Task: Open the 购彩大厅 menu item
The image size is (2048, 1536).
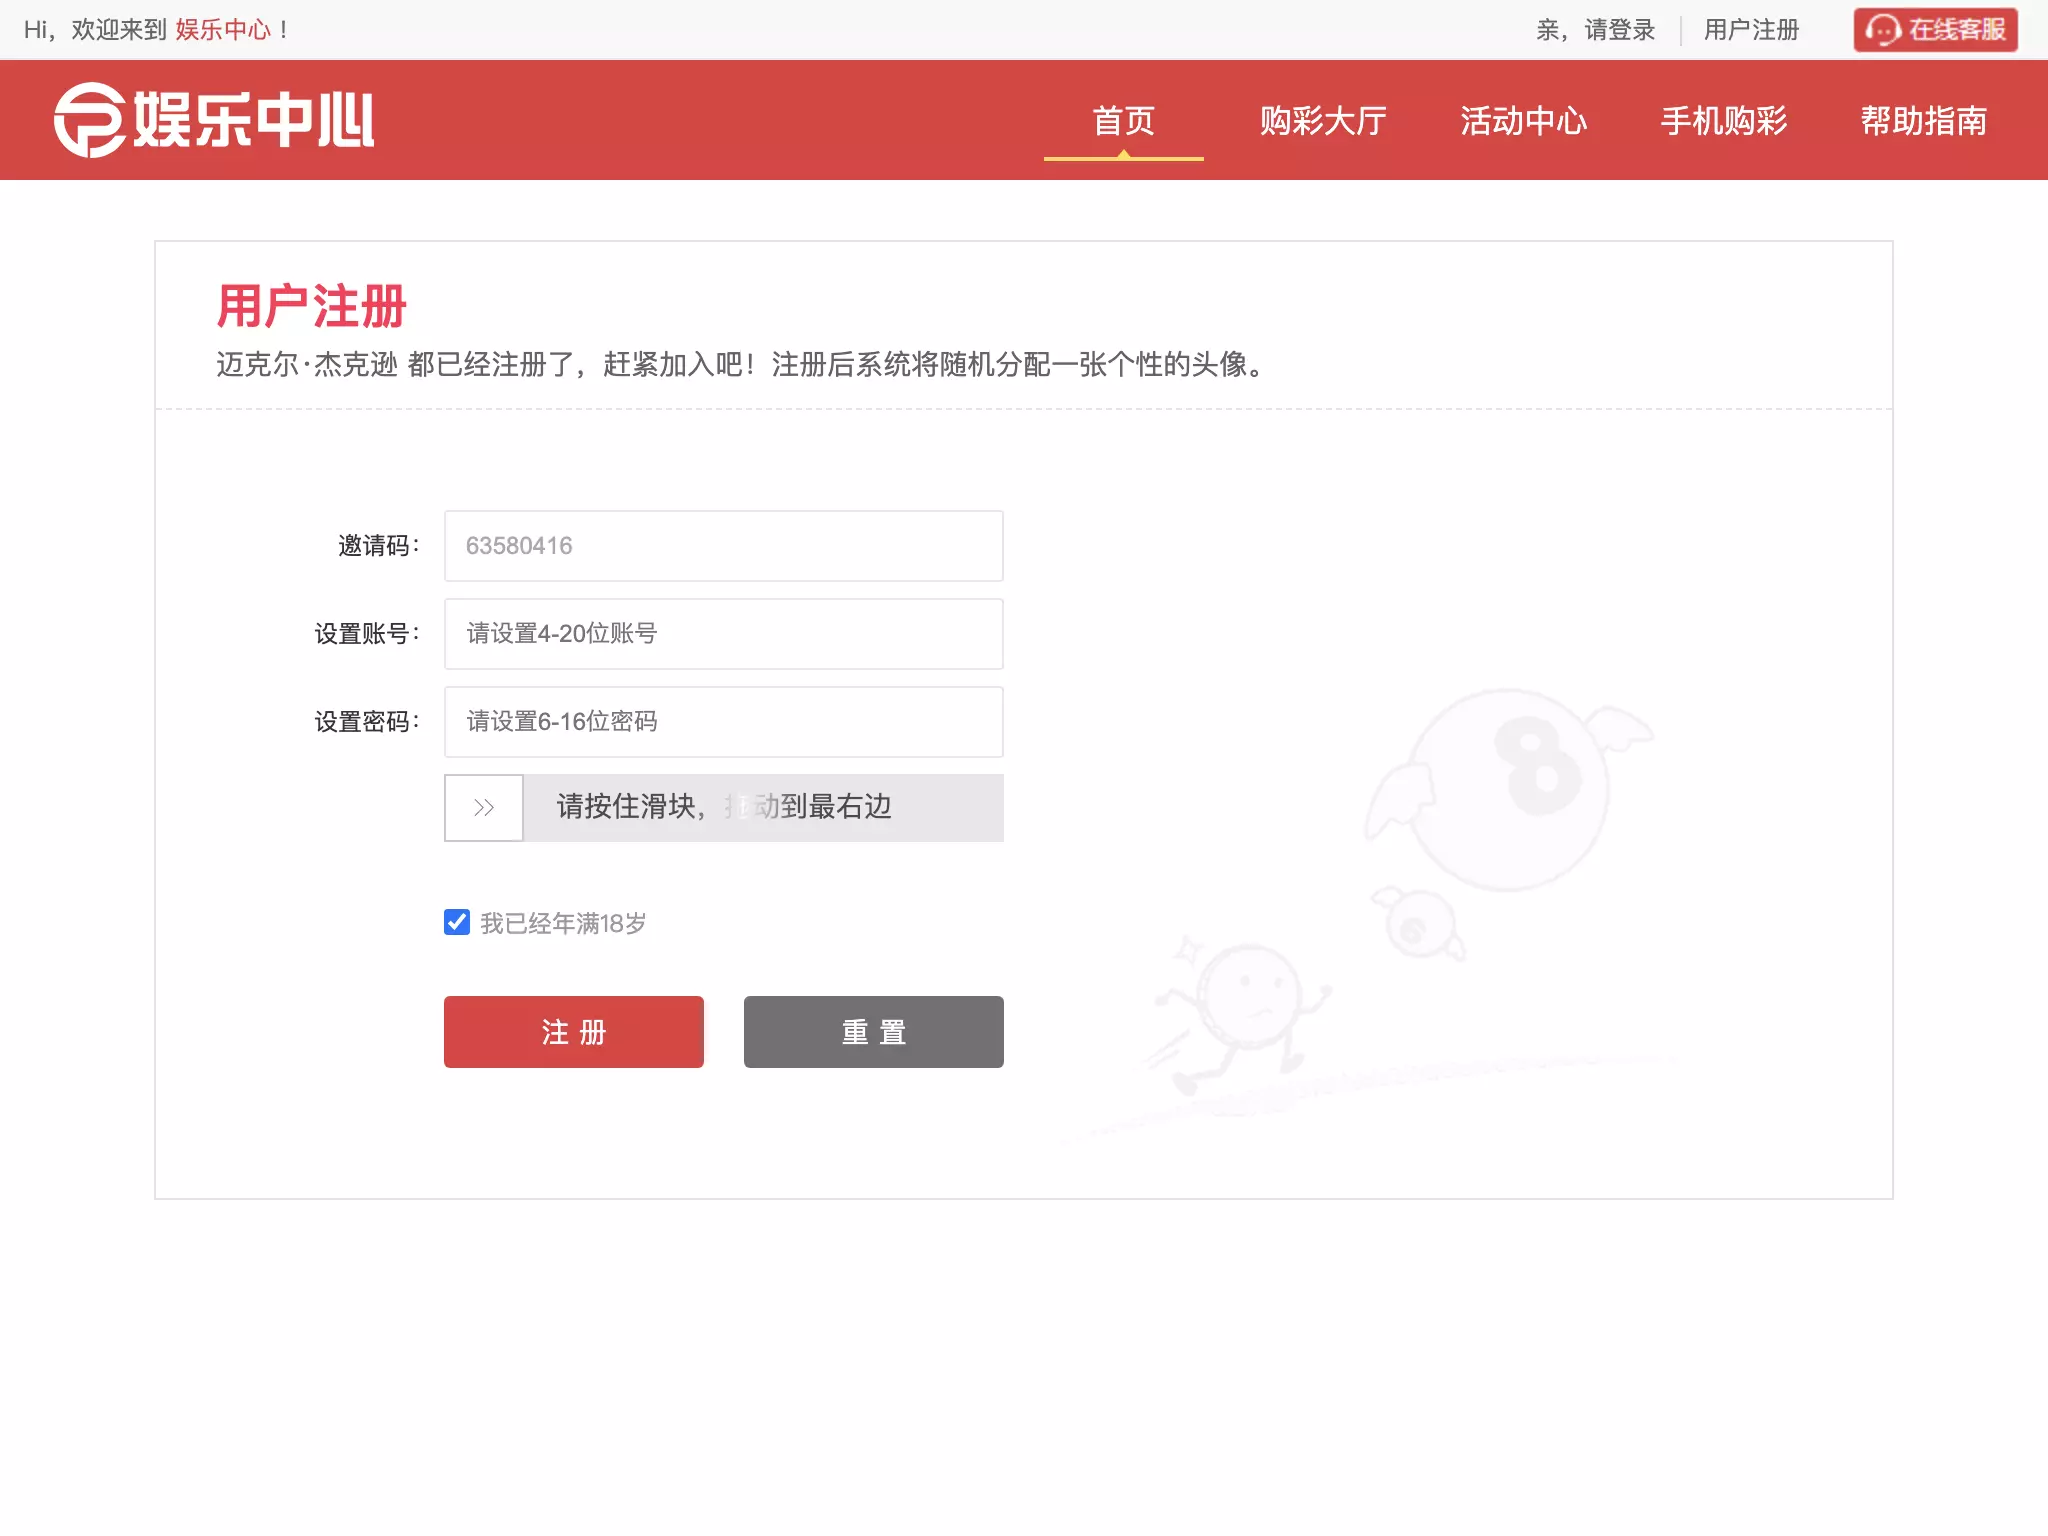Action: (1323, 121)
